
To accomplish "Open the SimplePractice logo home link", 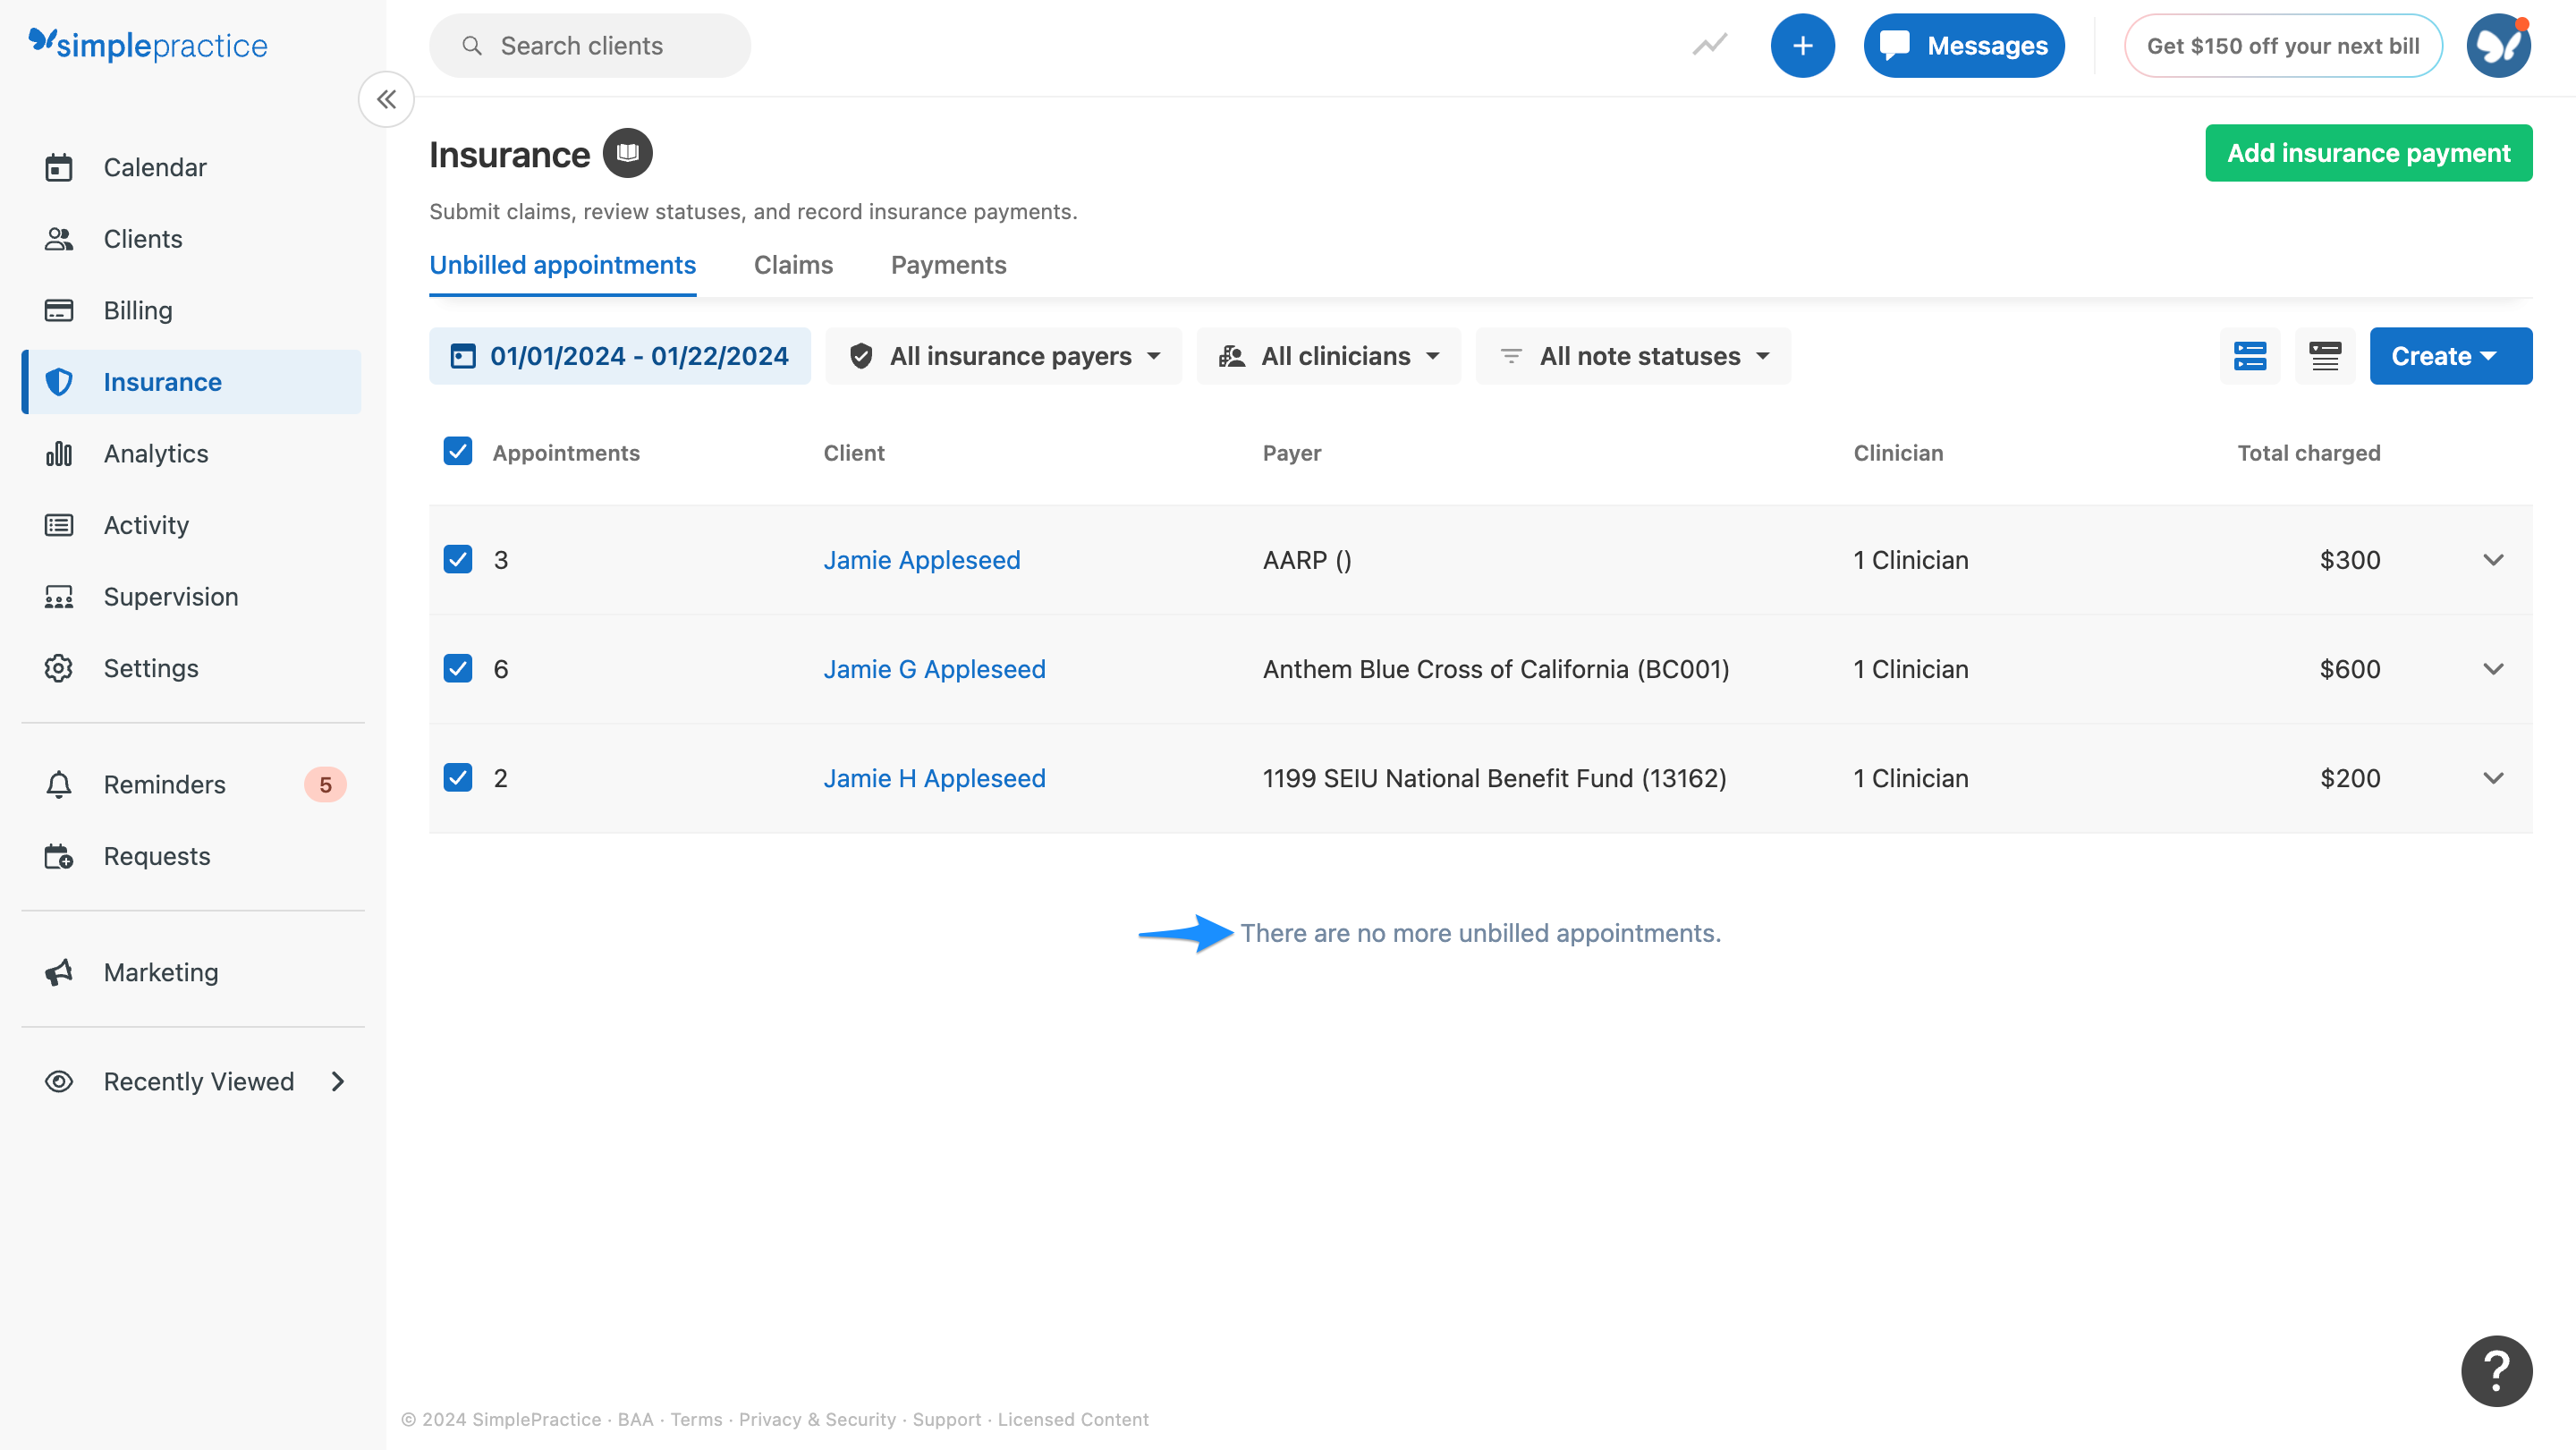I will click(x=148, y=45).
